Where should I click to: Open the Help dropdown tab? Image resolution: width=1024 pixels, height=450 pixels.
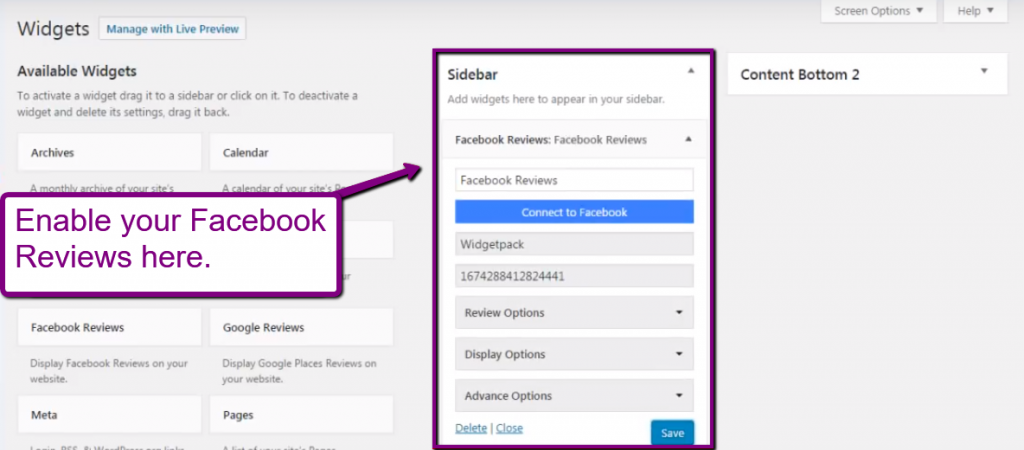(x=975, y=11)
